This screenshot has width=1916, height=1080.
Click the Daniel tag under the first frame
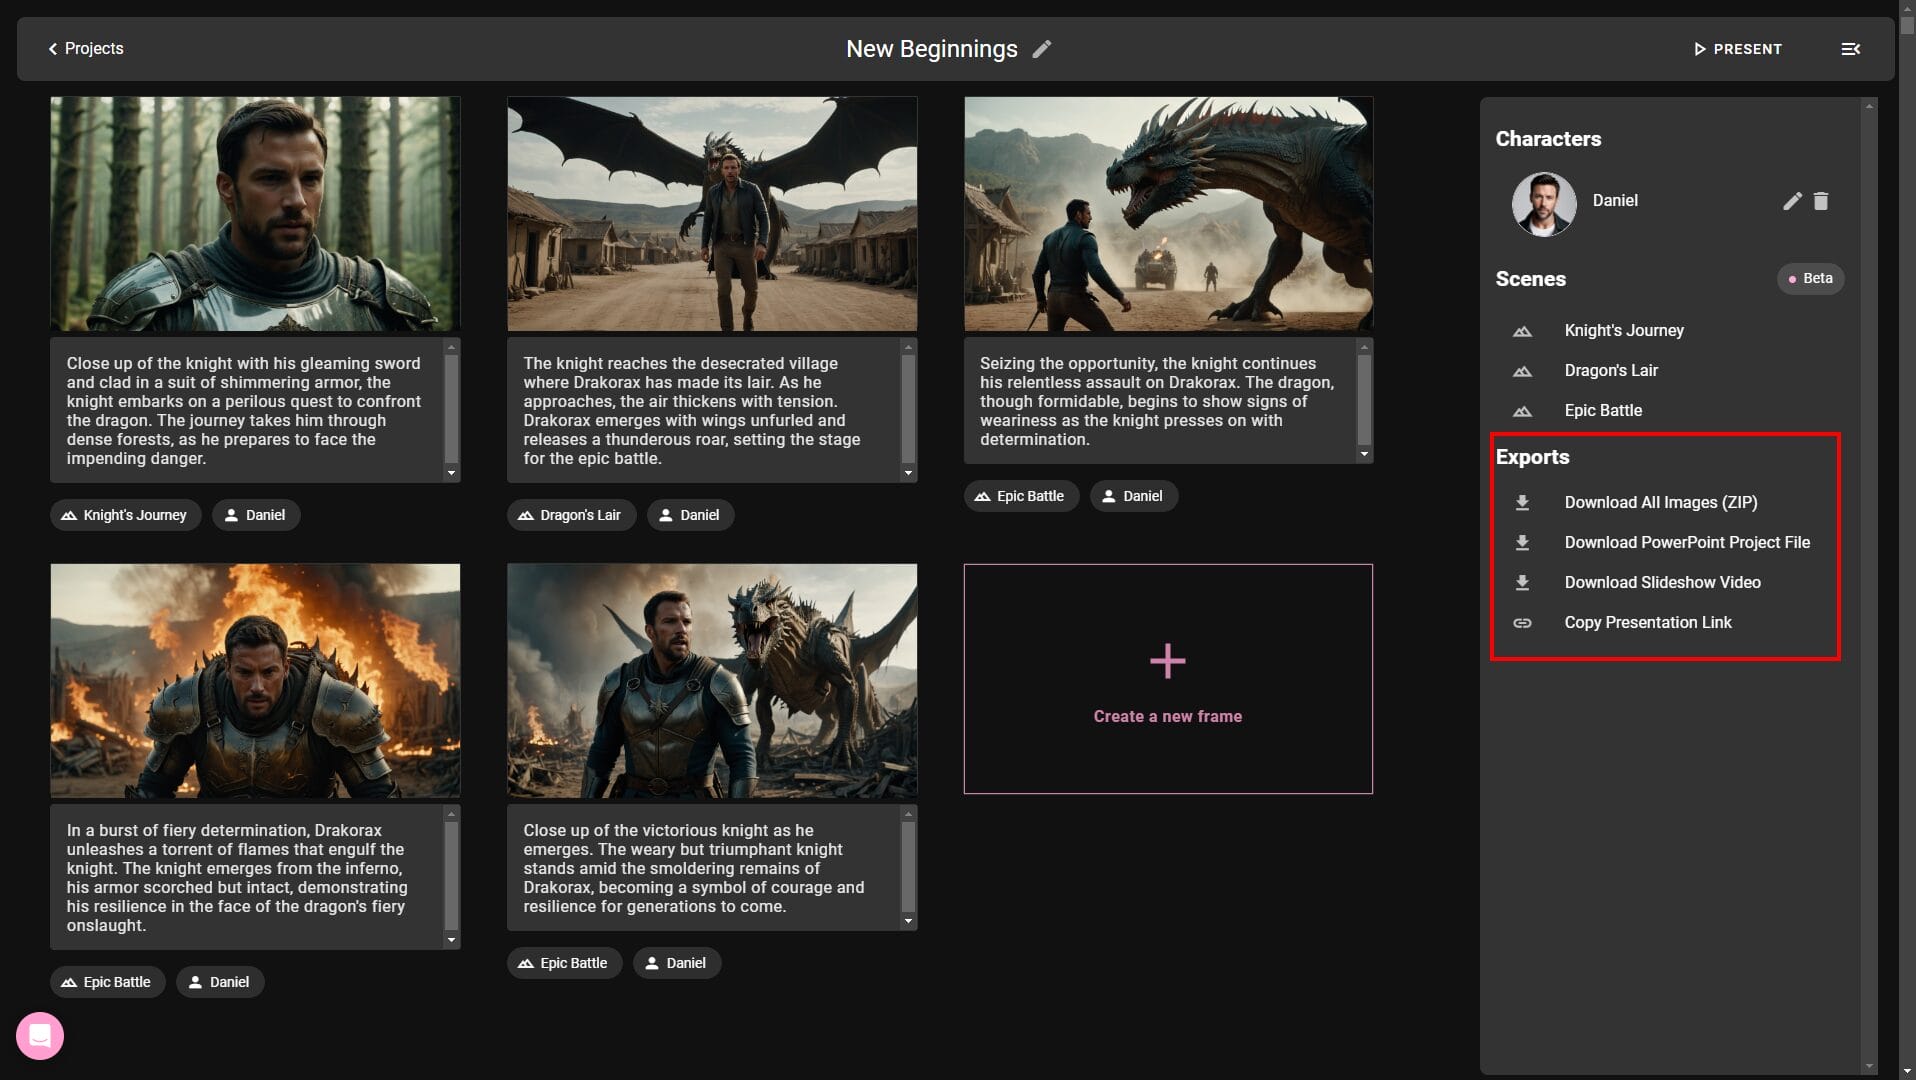(256, 515)
